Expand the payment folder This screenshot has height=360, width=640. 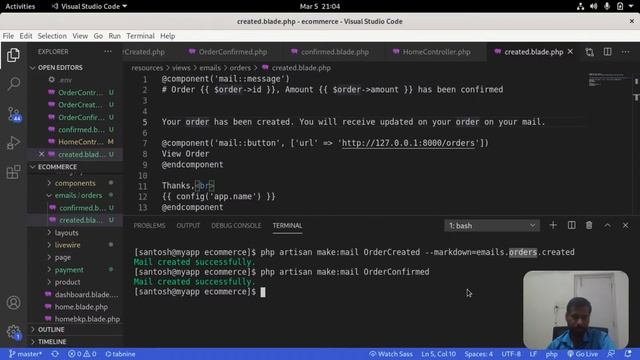coord(69,270)
